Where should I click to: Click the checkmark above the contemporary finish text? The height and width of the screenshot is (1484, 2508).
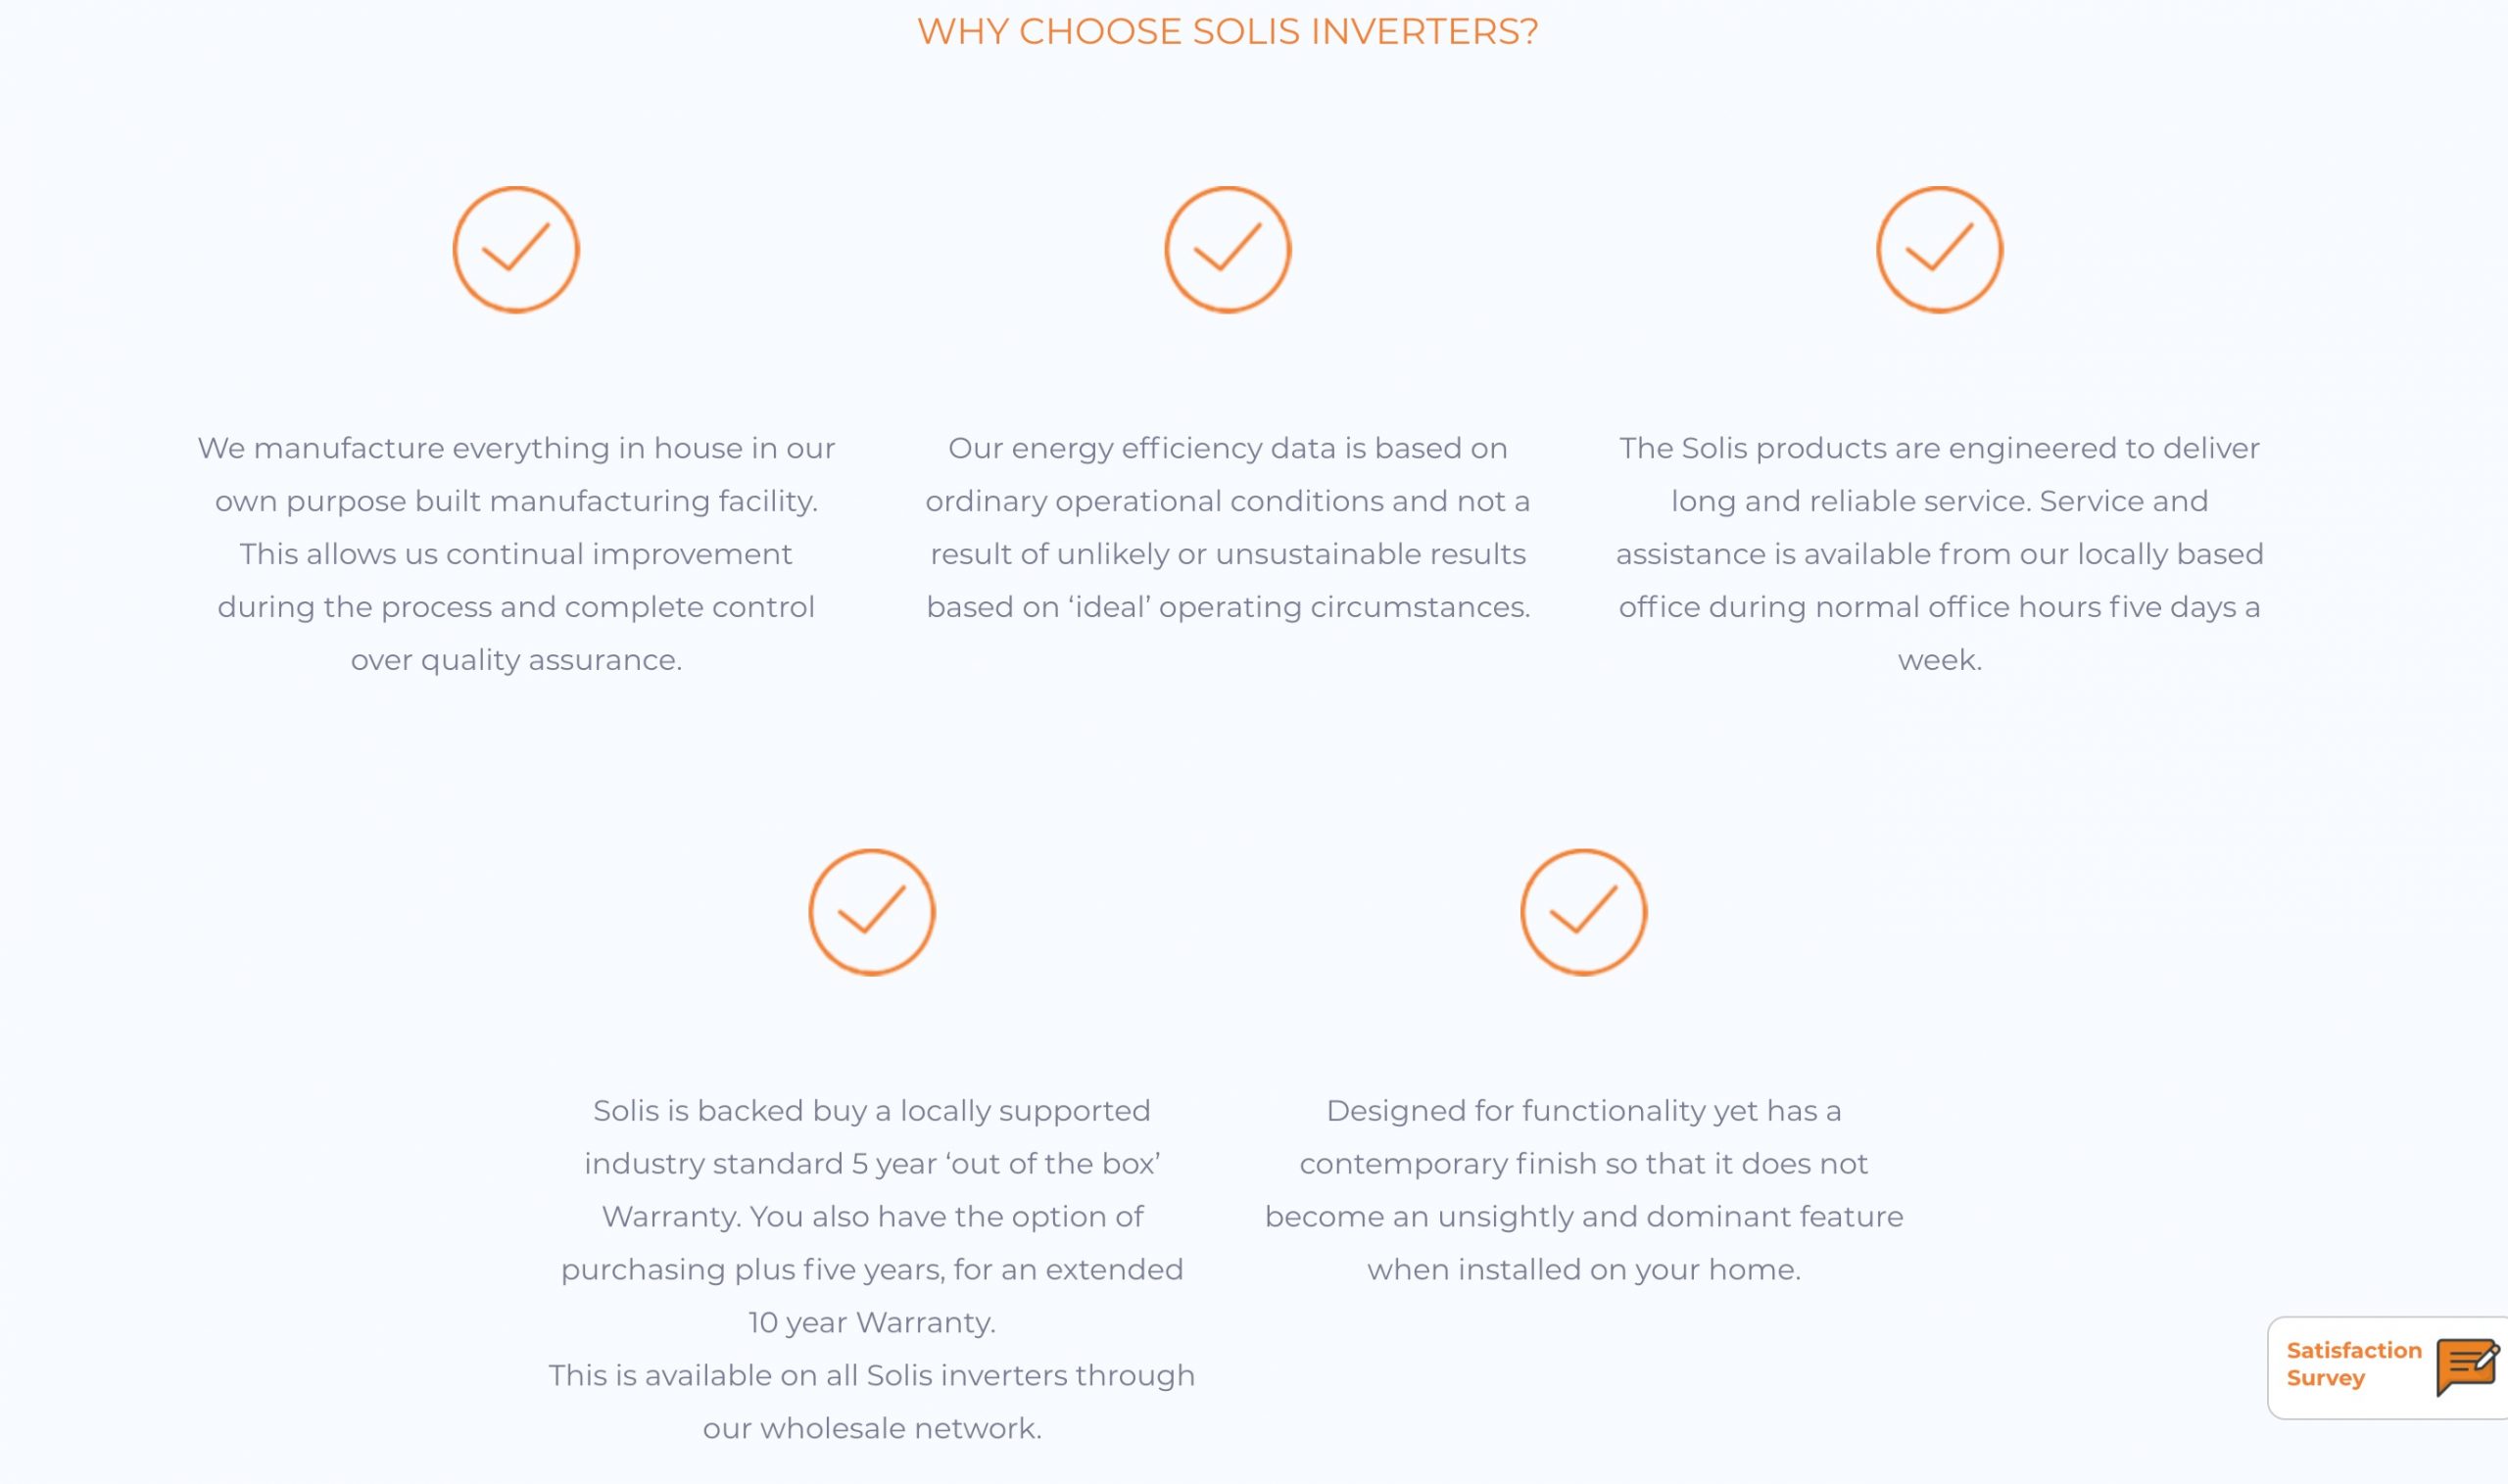click(1584, 912)
